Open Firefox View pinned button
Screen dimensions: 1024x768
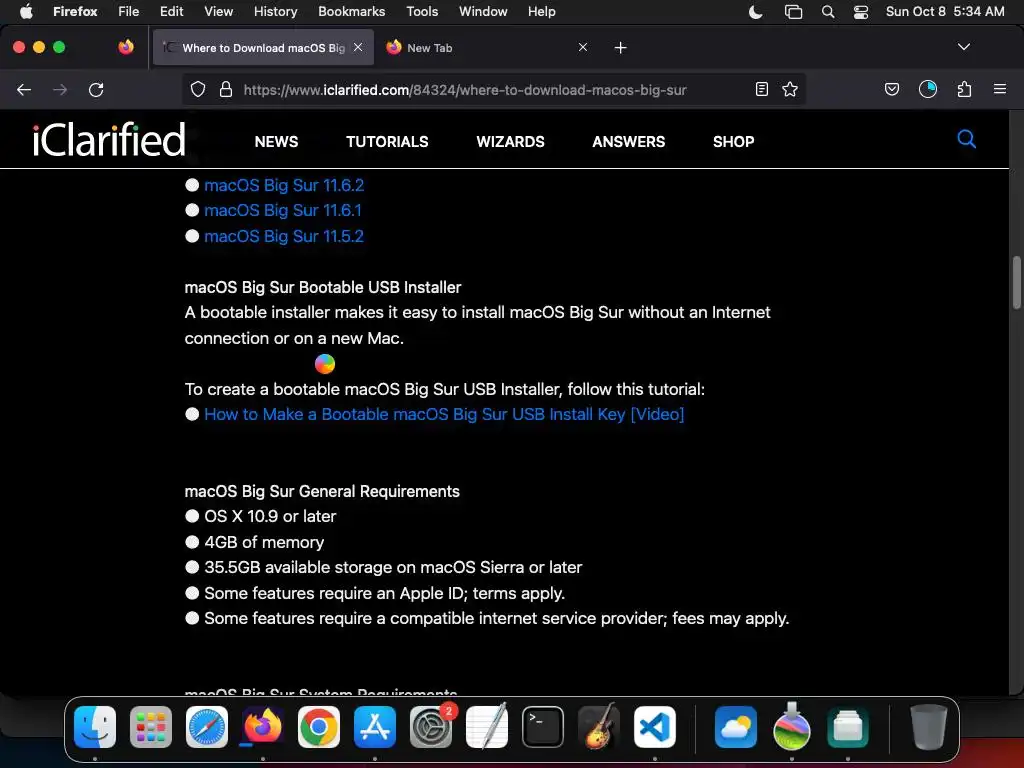tap(126, 47)
